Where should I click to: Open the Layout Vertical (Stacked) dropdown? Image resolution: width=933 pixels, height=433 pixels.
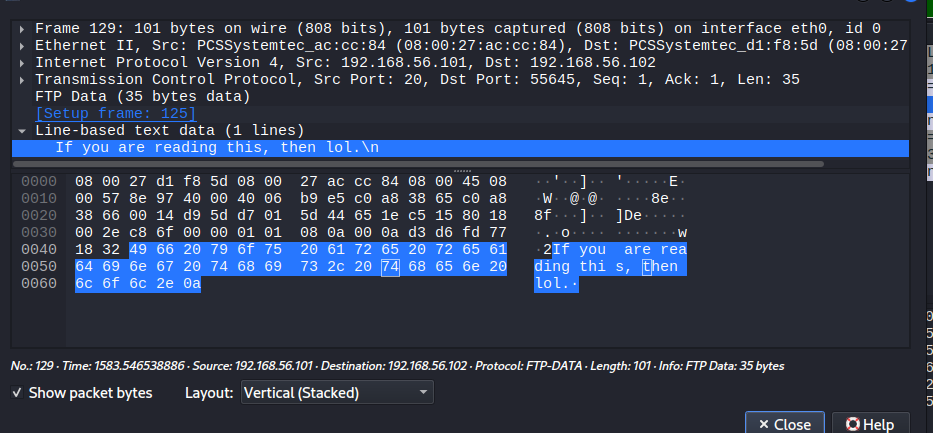336,393
